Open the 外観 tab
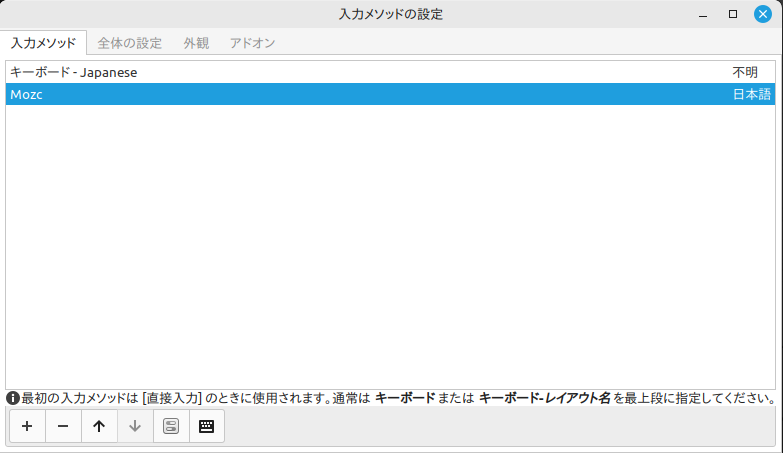Screen dimensions: 783x453 (x=196, y=43)
